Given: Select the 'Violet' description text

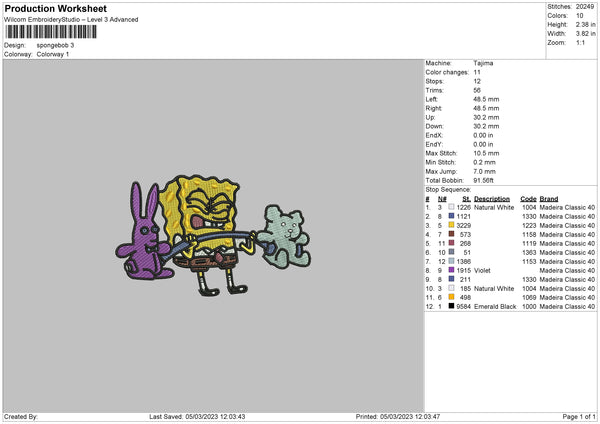Looking at the screenshot, I should (482, 270).
